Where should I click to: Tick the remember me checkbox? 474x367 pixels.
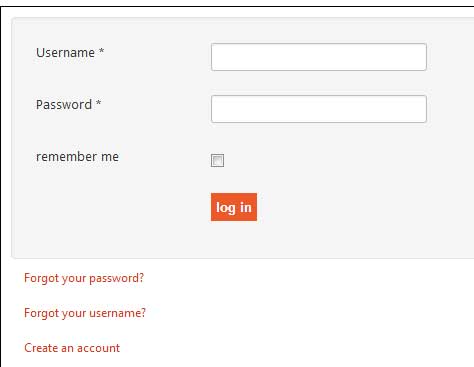coord(217,160)
